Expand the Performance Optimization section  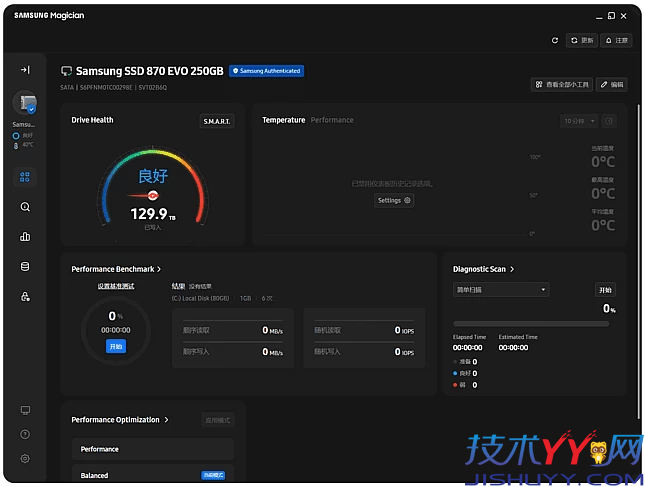120,420
